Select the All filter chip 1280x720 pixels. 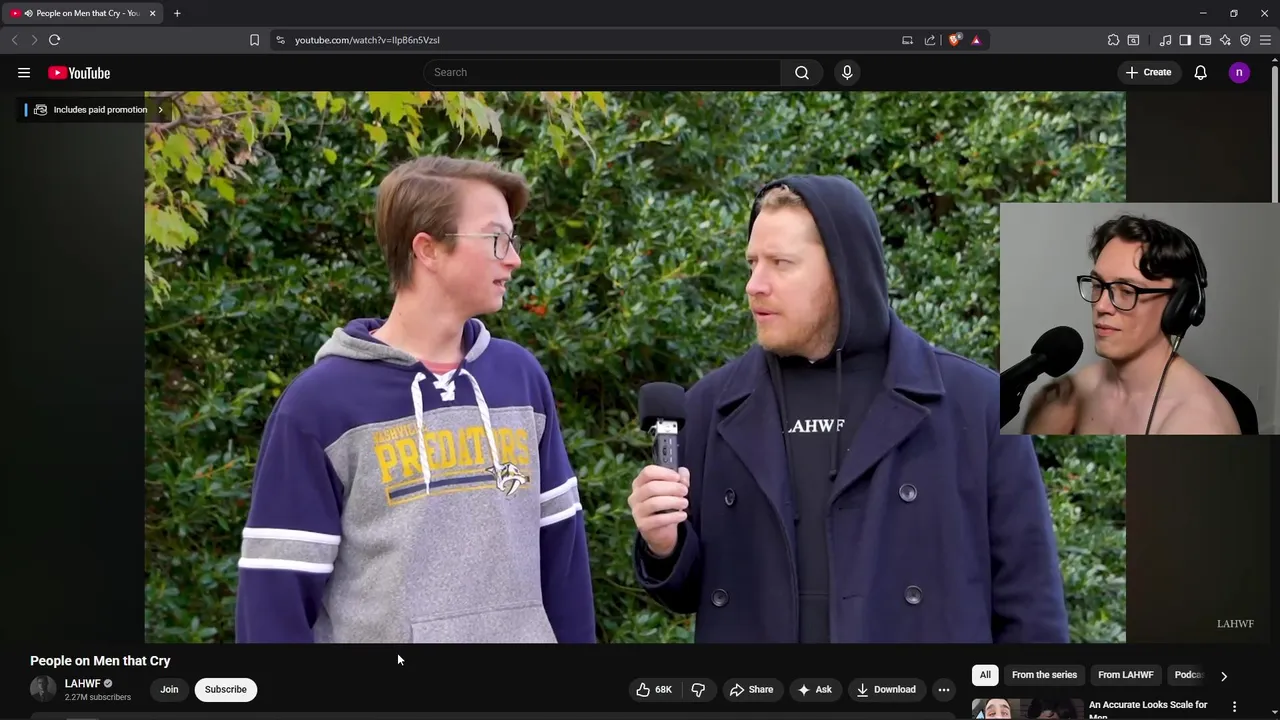point(985,675)
